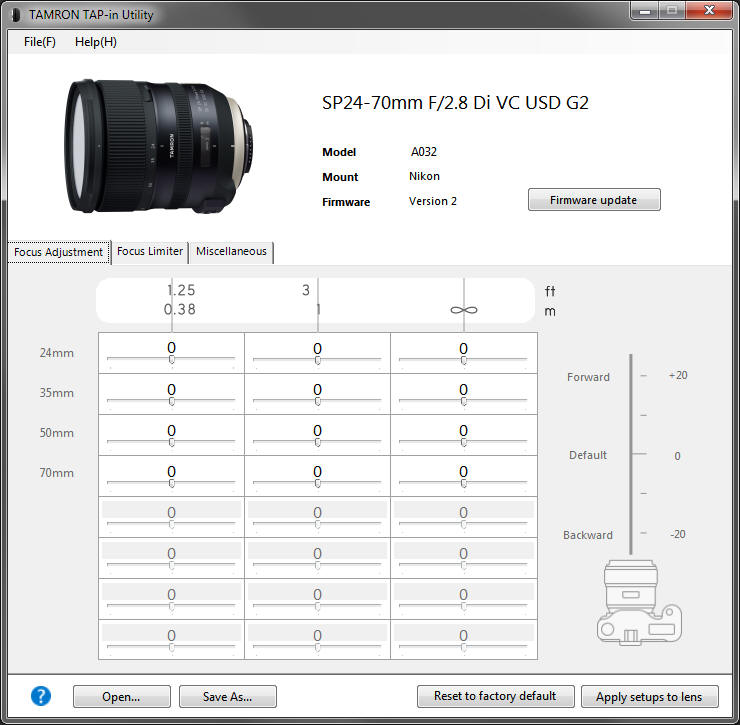The height and width of the screenshot is (725, 740).
Task: Click the 50mm slider at 1m distance
Action: pos(317,442)
